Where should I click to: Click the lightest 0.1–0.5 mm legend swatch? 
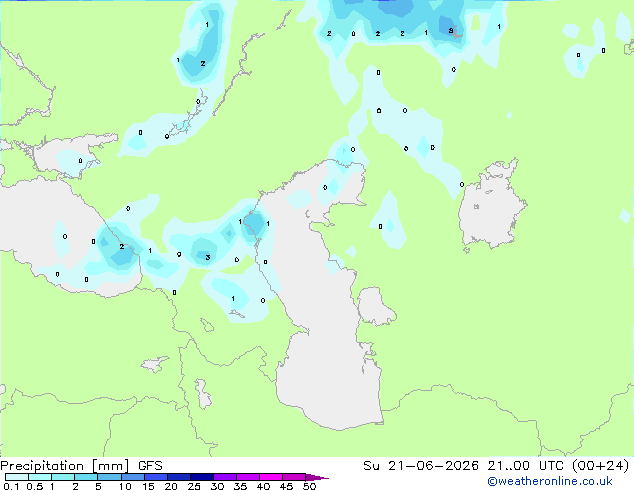[x=17, y=477]
